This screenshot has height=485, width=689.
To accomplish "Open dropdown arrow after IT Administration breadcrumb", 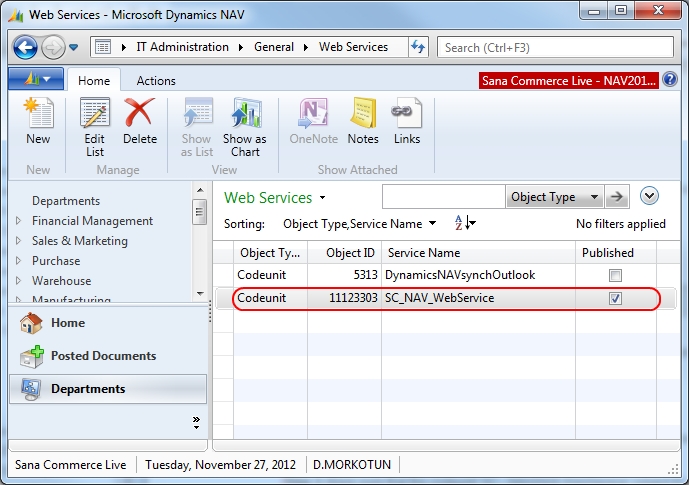I will [x=241, y=47].
